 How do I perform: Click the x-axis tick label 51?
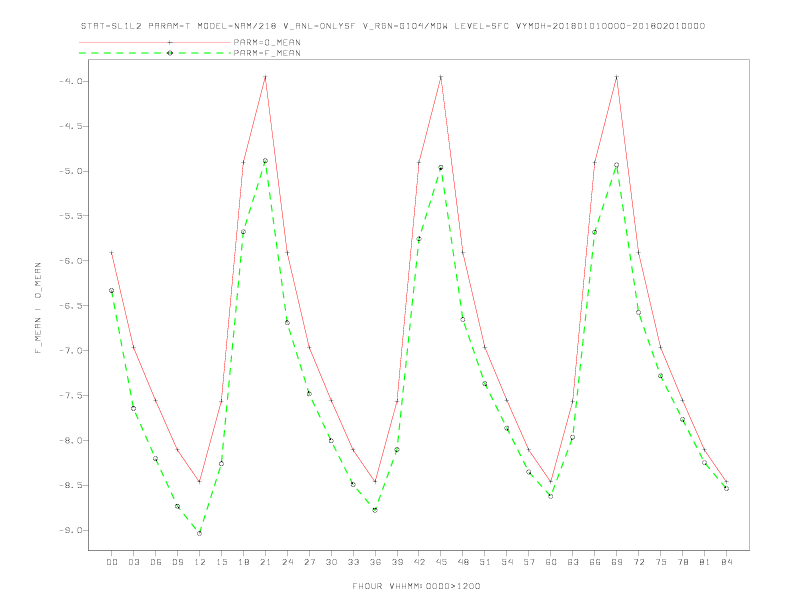point(485,562)
